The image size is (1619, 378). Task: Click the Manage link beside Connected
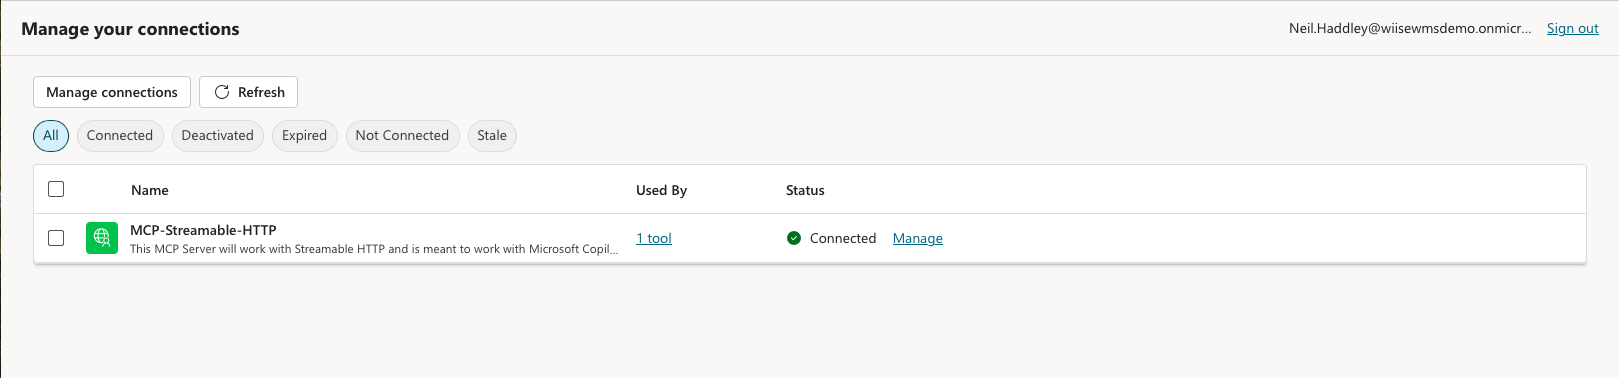(x=918, y=238)
